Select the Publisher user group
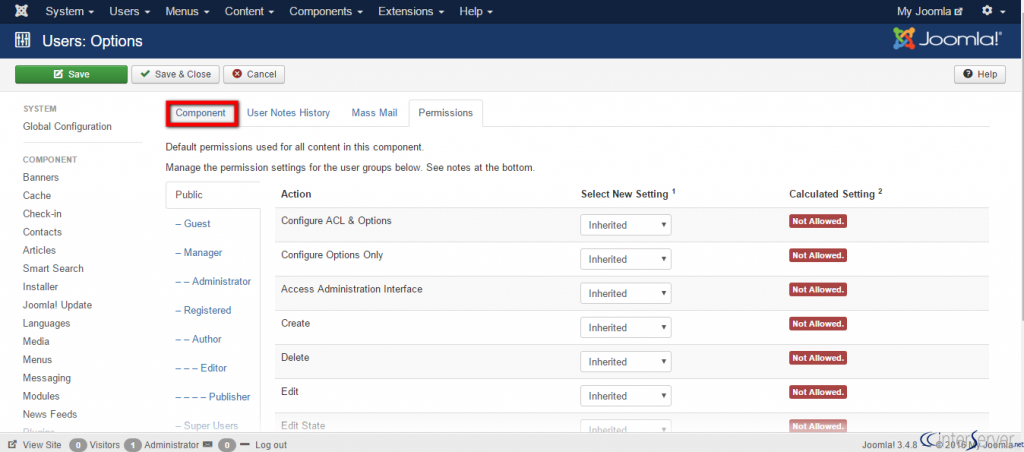This screenshot has width=1024, height=452. 213,396
